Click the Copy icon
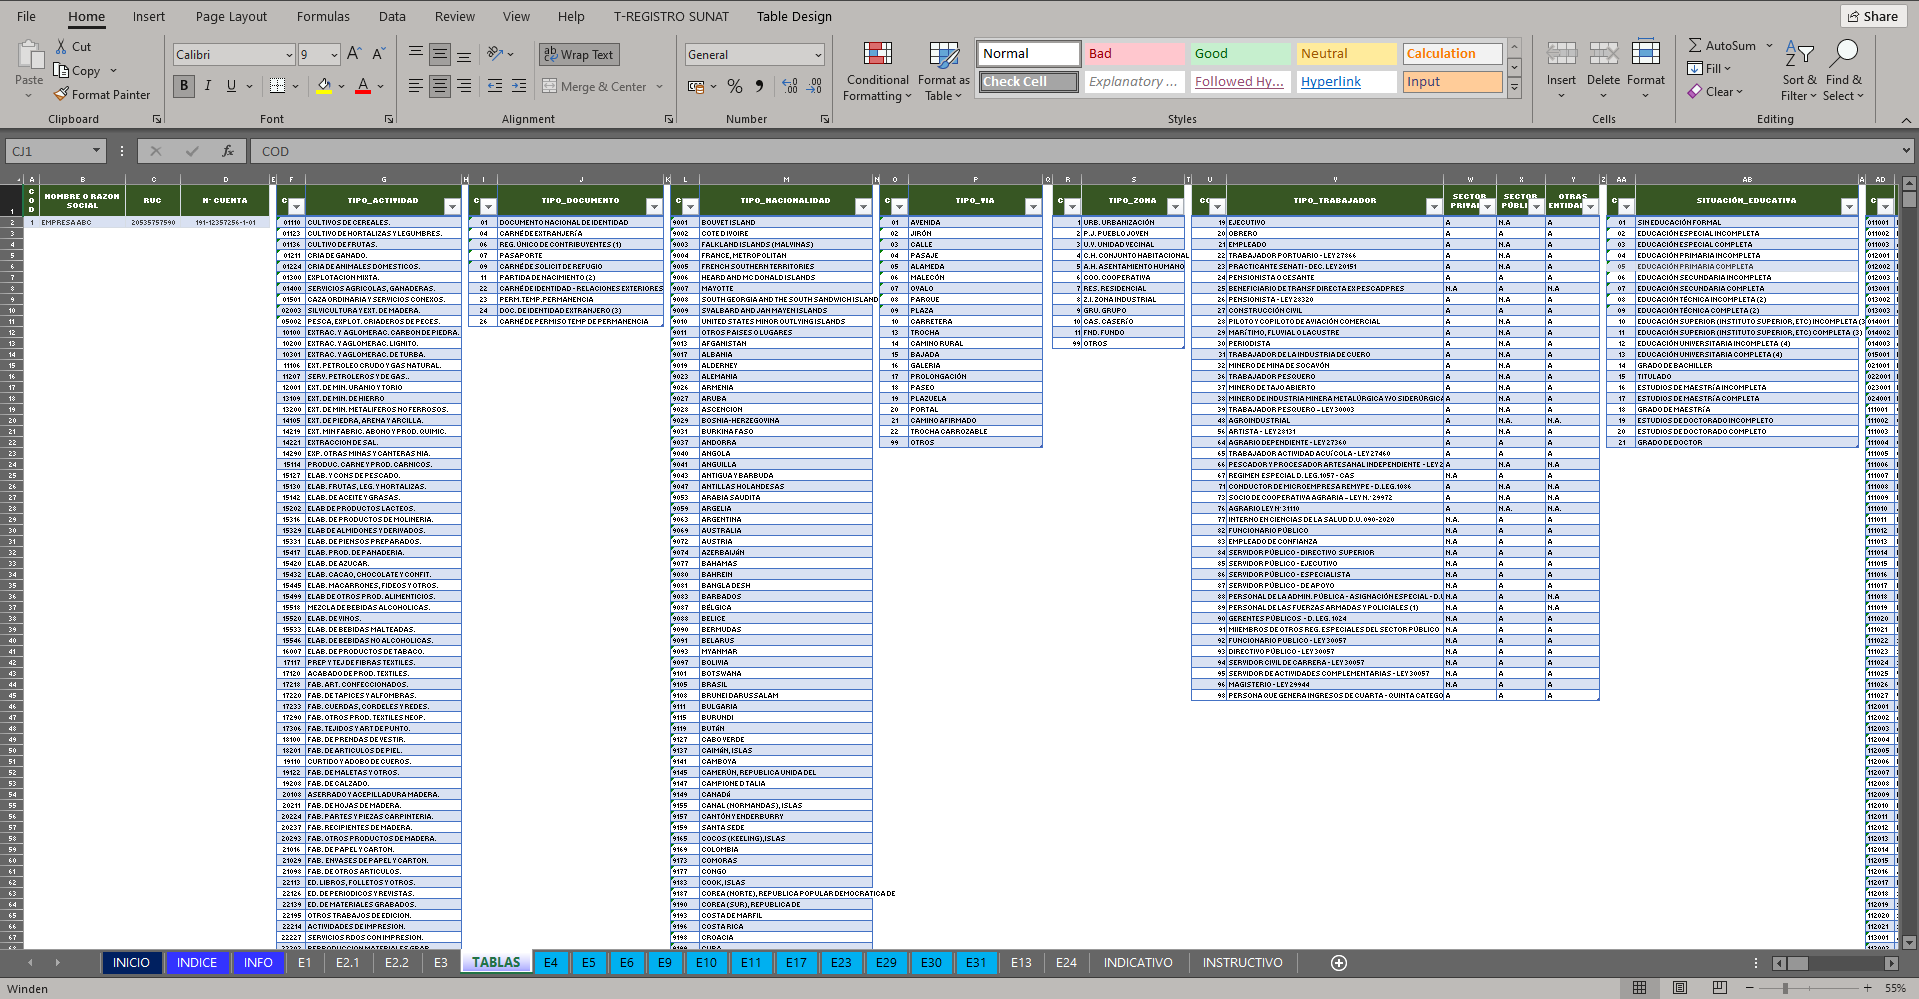The height and width of the screenshot is (999, 1919). [x=61, y=70]
